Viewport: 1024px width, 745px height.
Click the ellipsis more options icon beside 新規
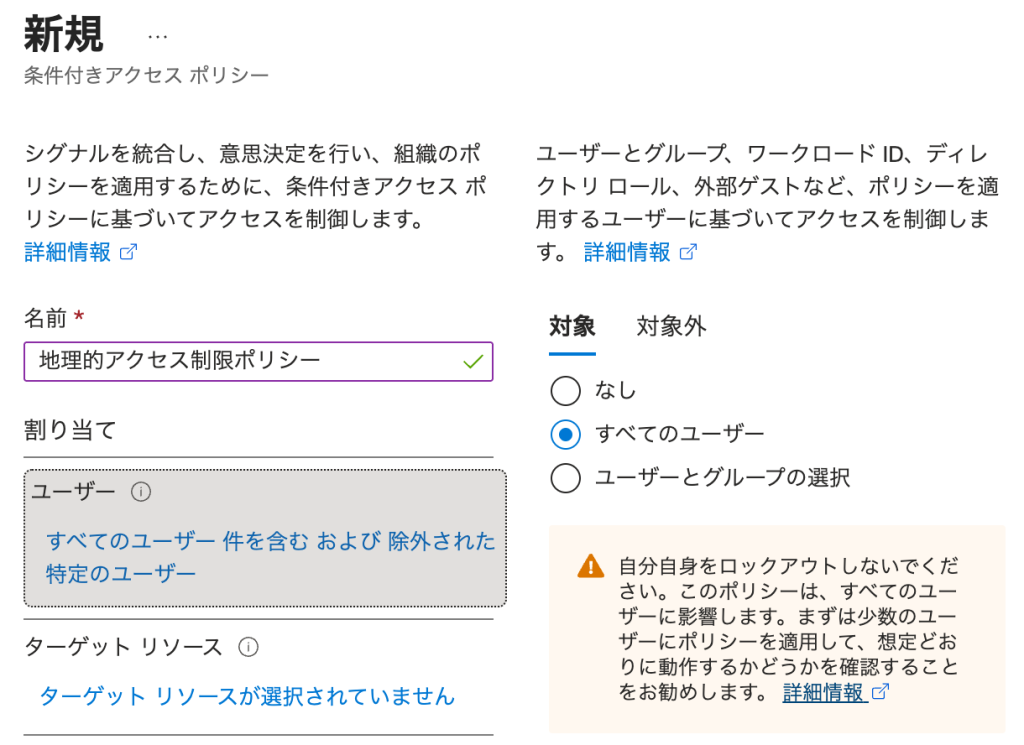click(158, 36)
